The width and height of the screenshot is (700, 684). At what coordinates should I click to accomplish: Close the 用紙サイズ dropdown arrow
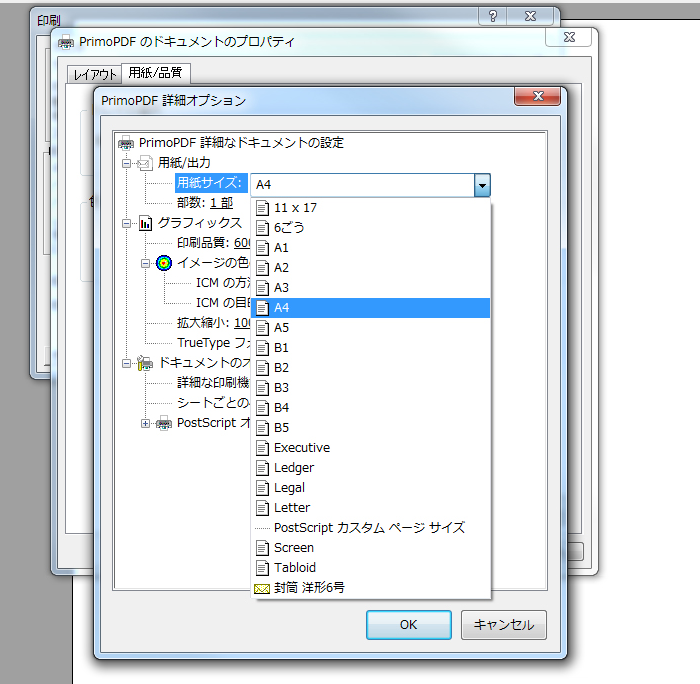pos(482,184)
